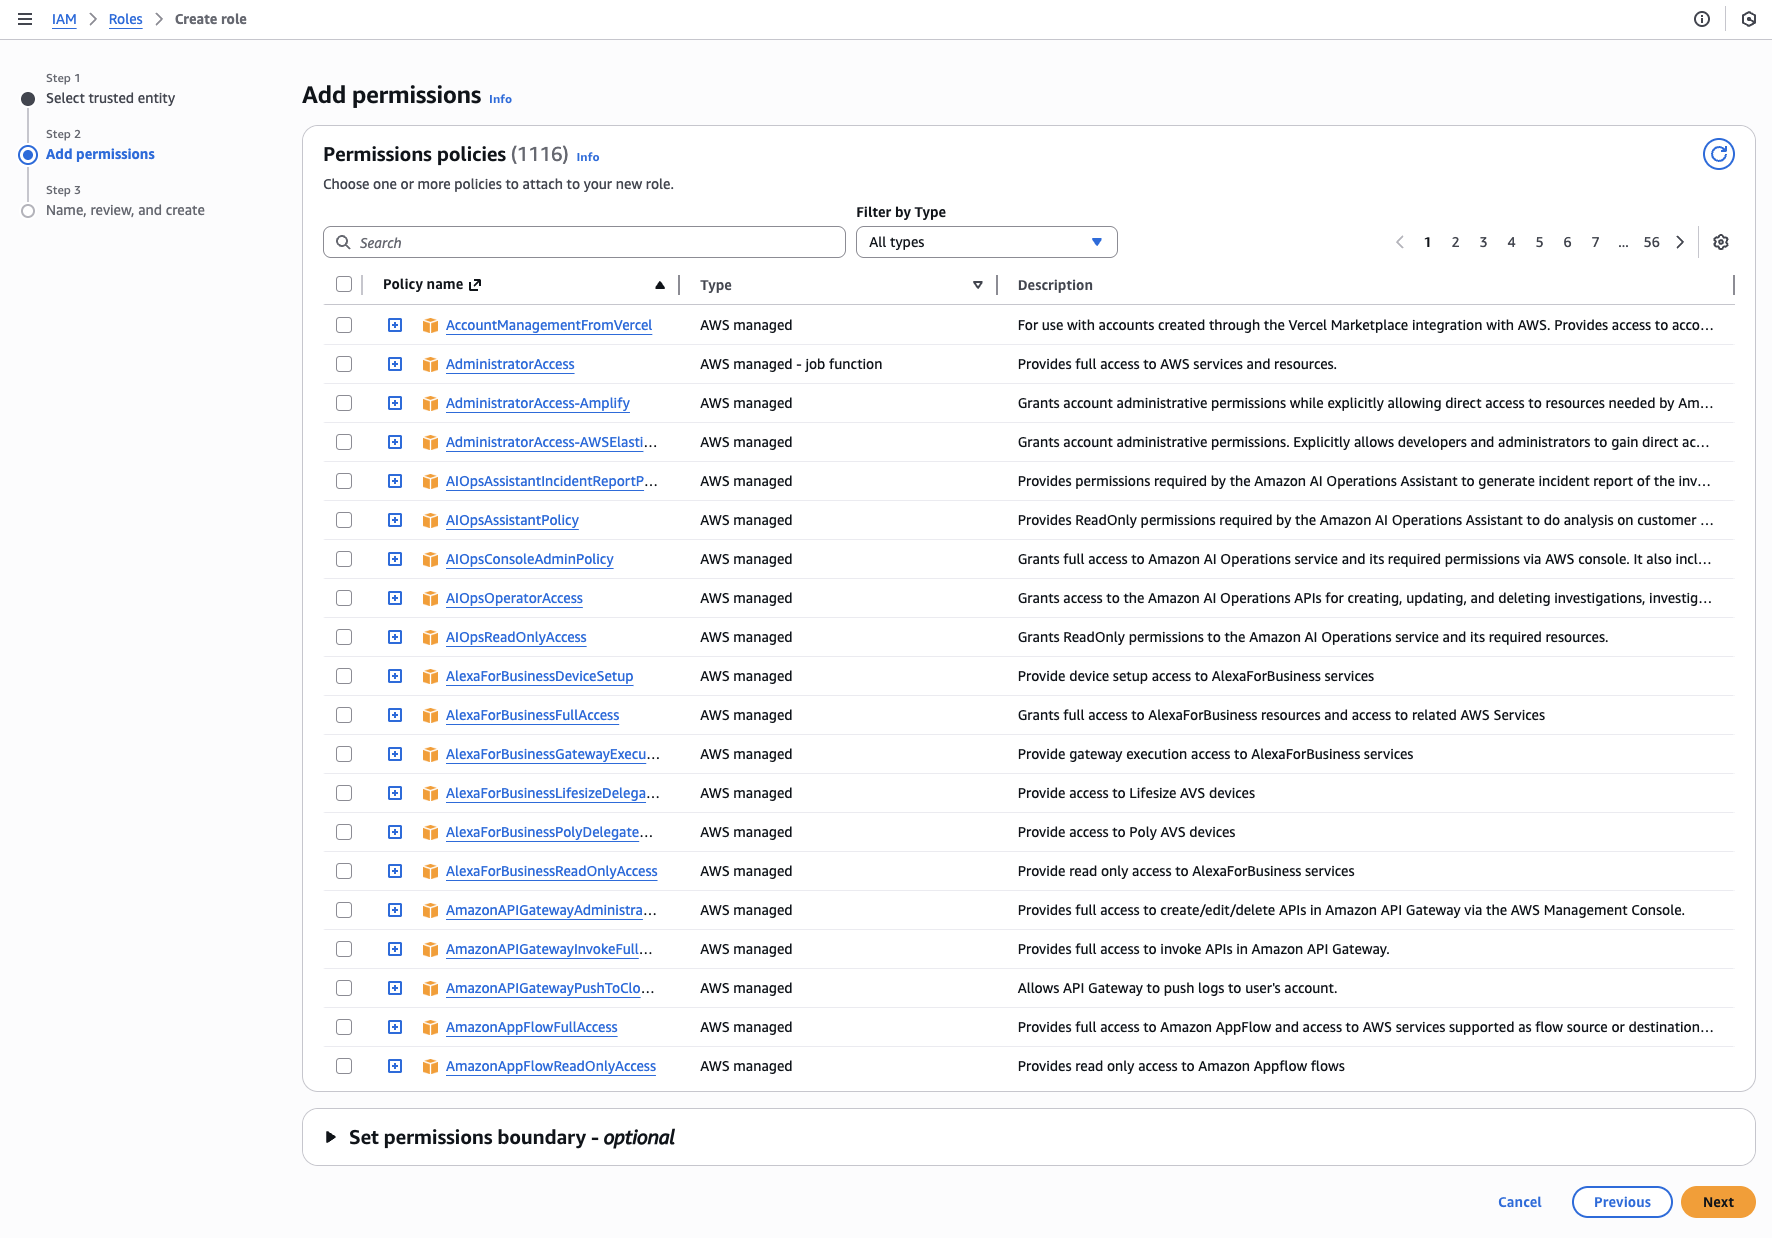The width and height of the screenshot is (1772, 1238).
Task: Open the navigation hamburger menu
Action: (x=25, y=18)
